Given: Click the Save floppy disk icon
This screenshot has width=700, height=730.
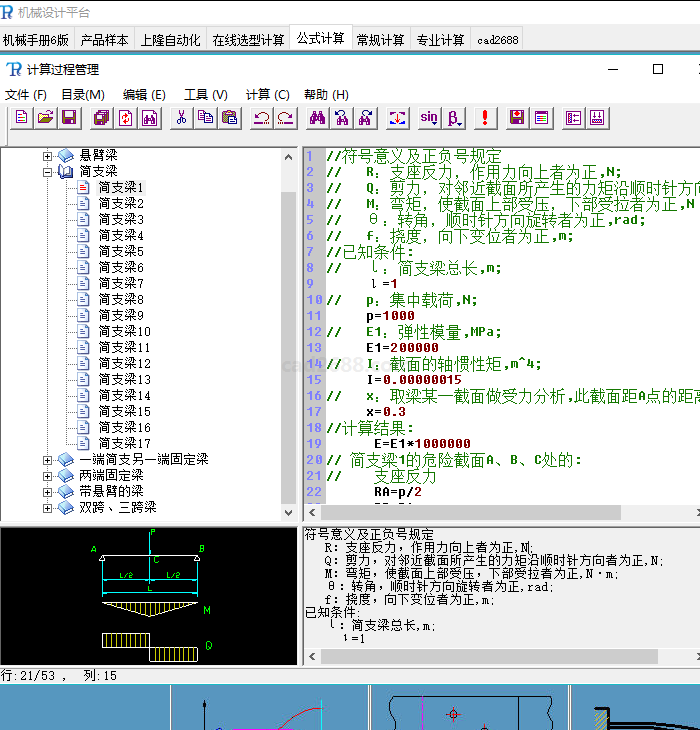Looking at the screenshot, I should pyautogui.click(x=69, y=118).
